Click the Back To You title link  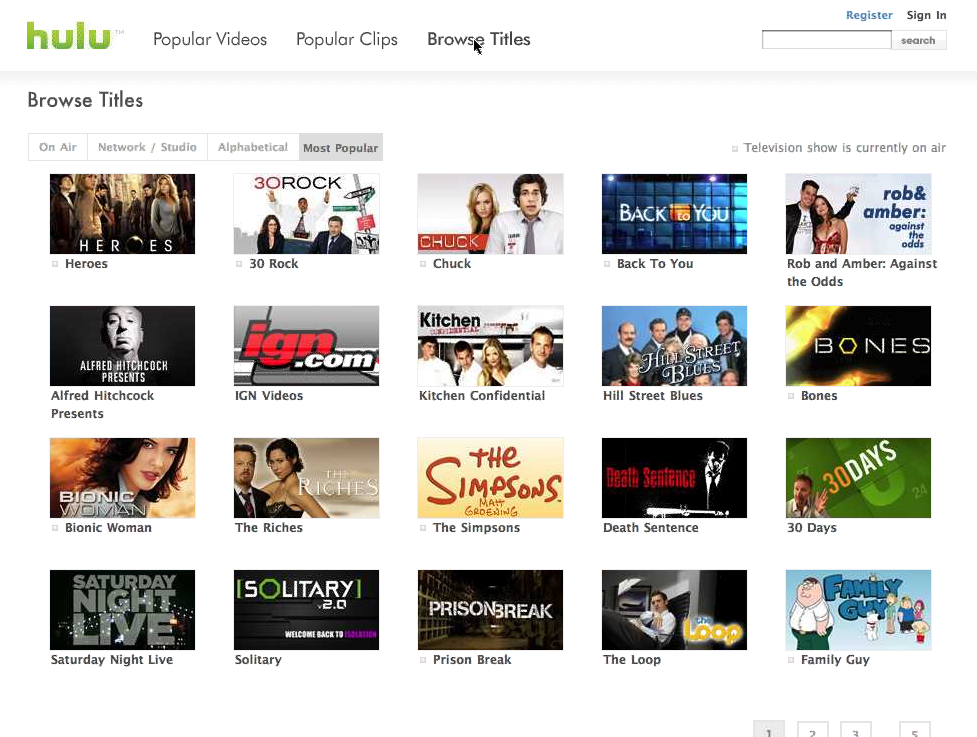(655, 264)
